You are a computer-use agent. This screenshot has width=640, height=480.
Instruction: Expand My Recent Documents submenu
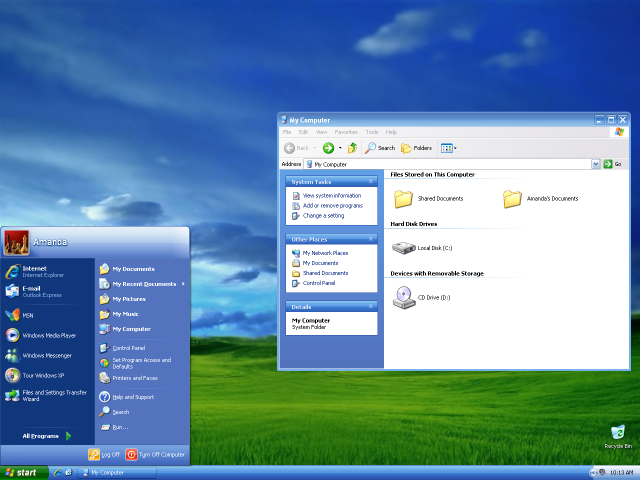(143, 284)
